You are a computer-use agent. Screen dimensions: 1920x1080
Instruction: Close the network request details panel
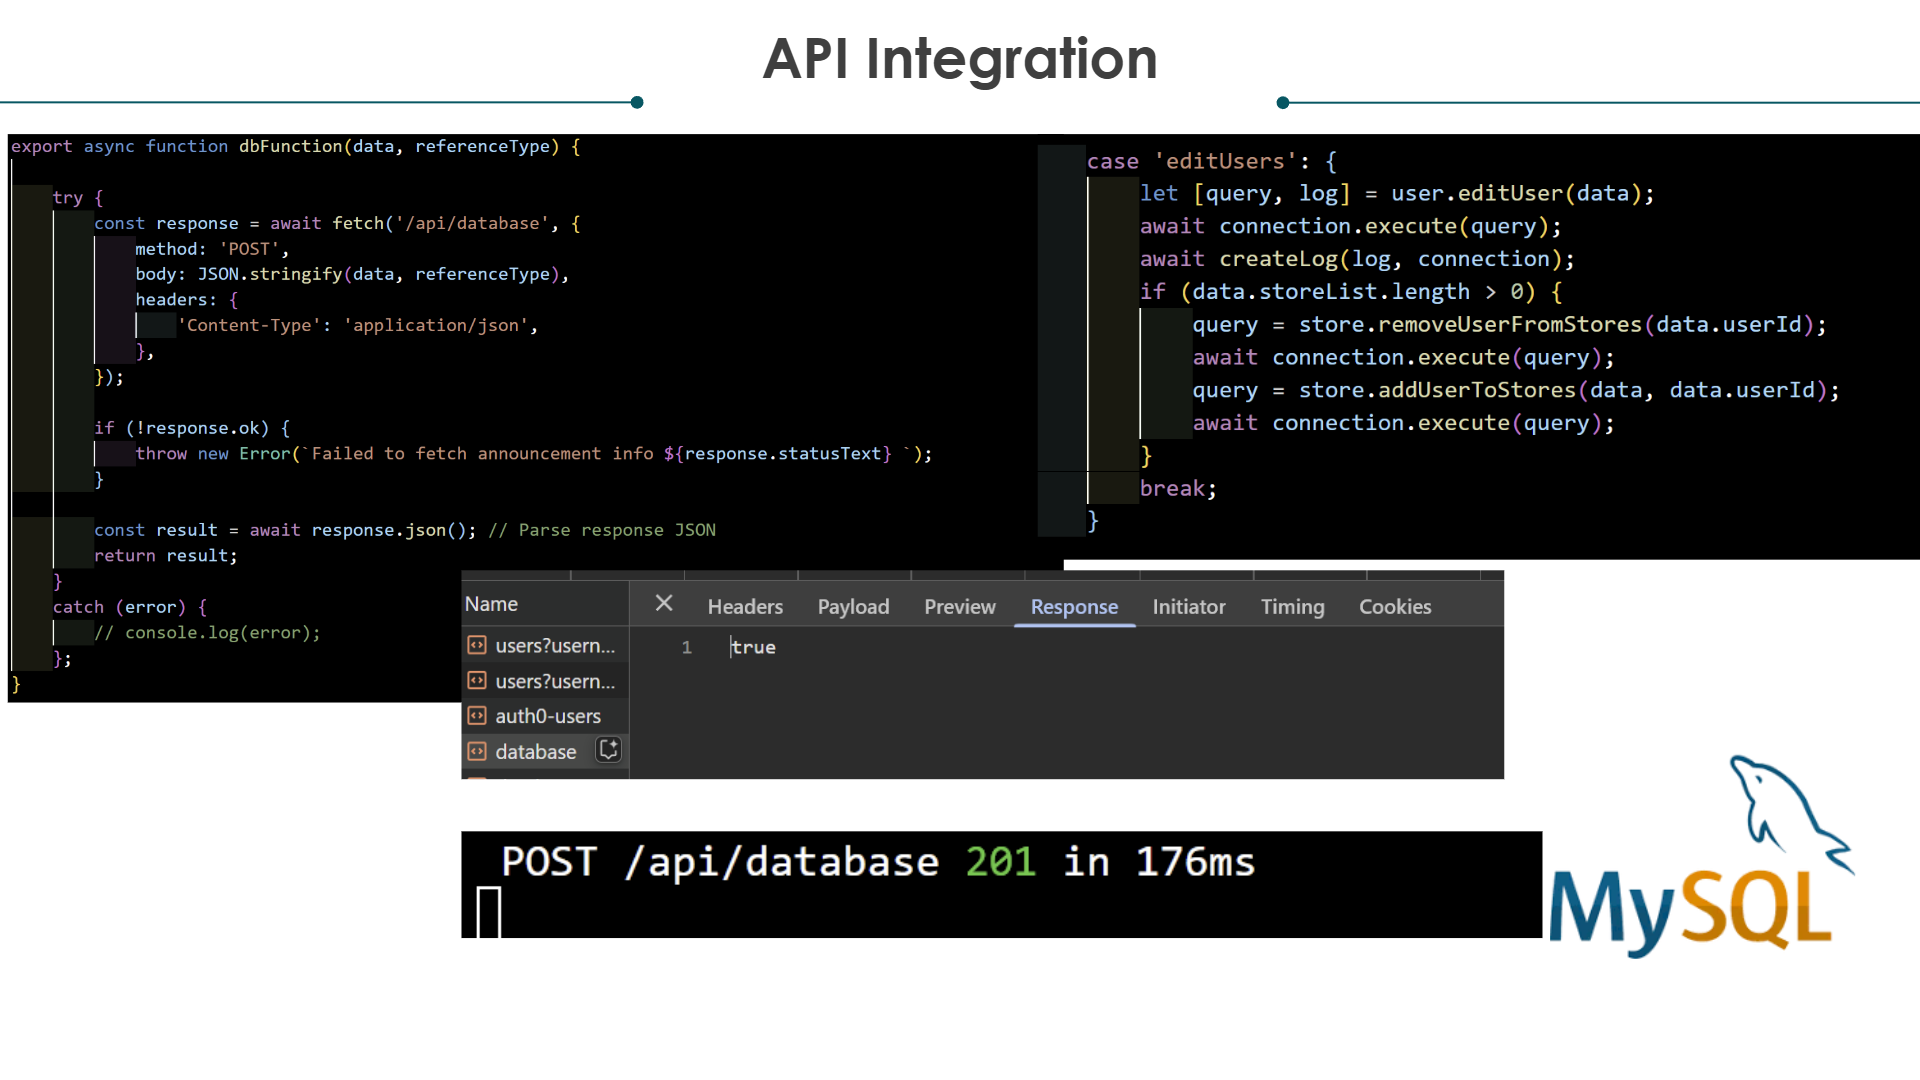(x=664, y=603)
